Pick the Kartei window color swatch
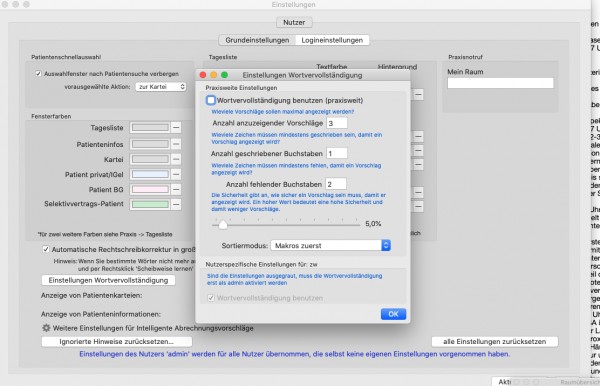The height and width of the screenshot is (386, 600). click(x=150, y=159)
